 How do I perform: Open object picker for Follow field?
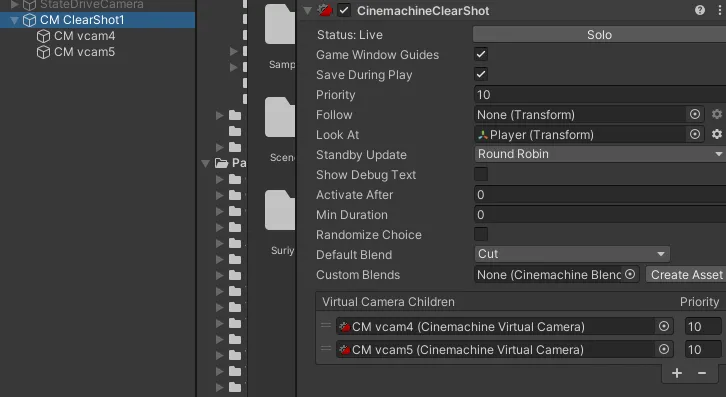coord(695,114)
